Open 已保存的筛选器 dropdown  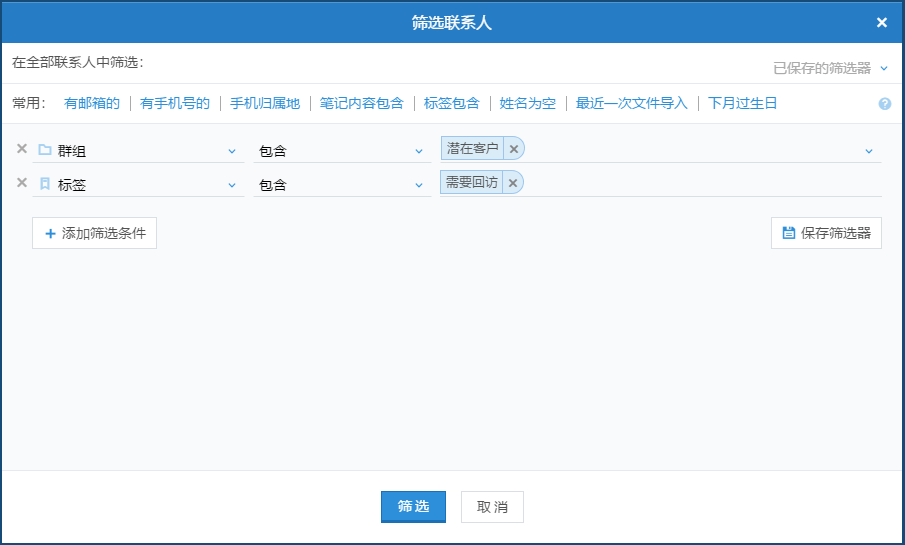click(x=830, y=68)
